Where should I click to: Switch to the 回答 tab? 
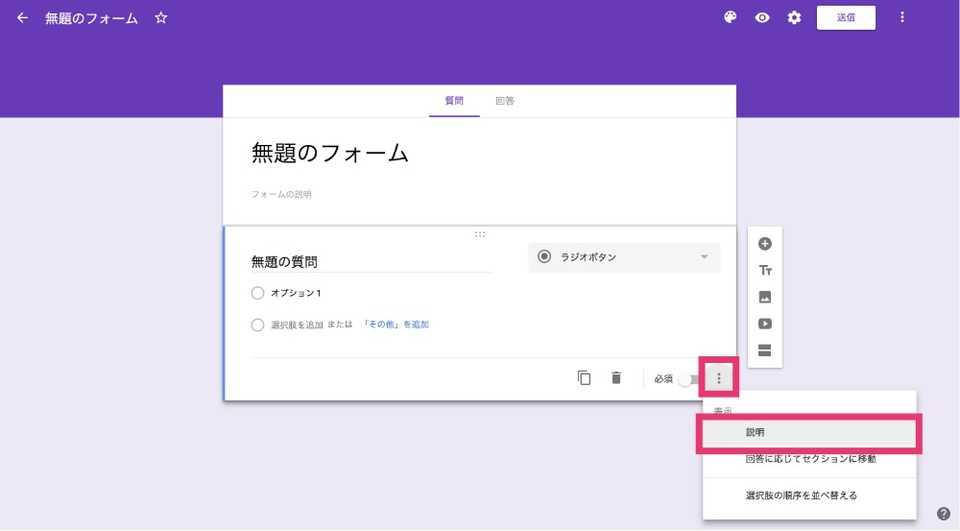point(504,101)
